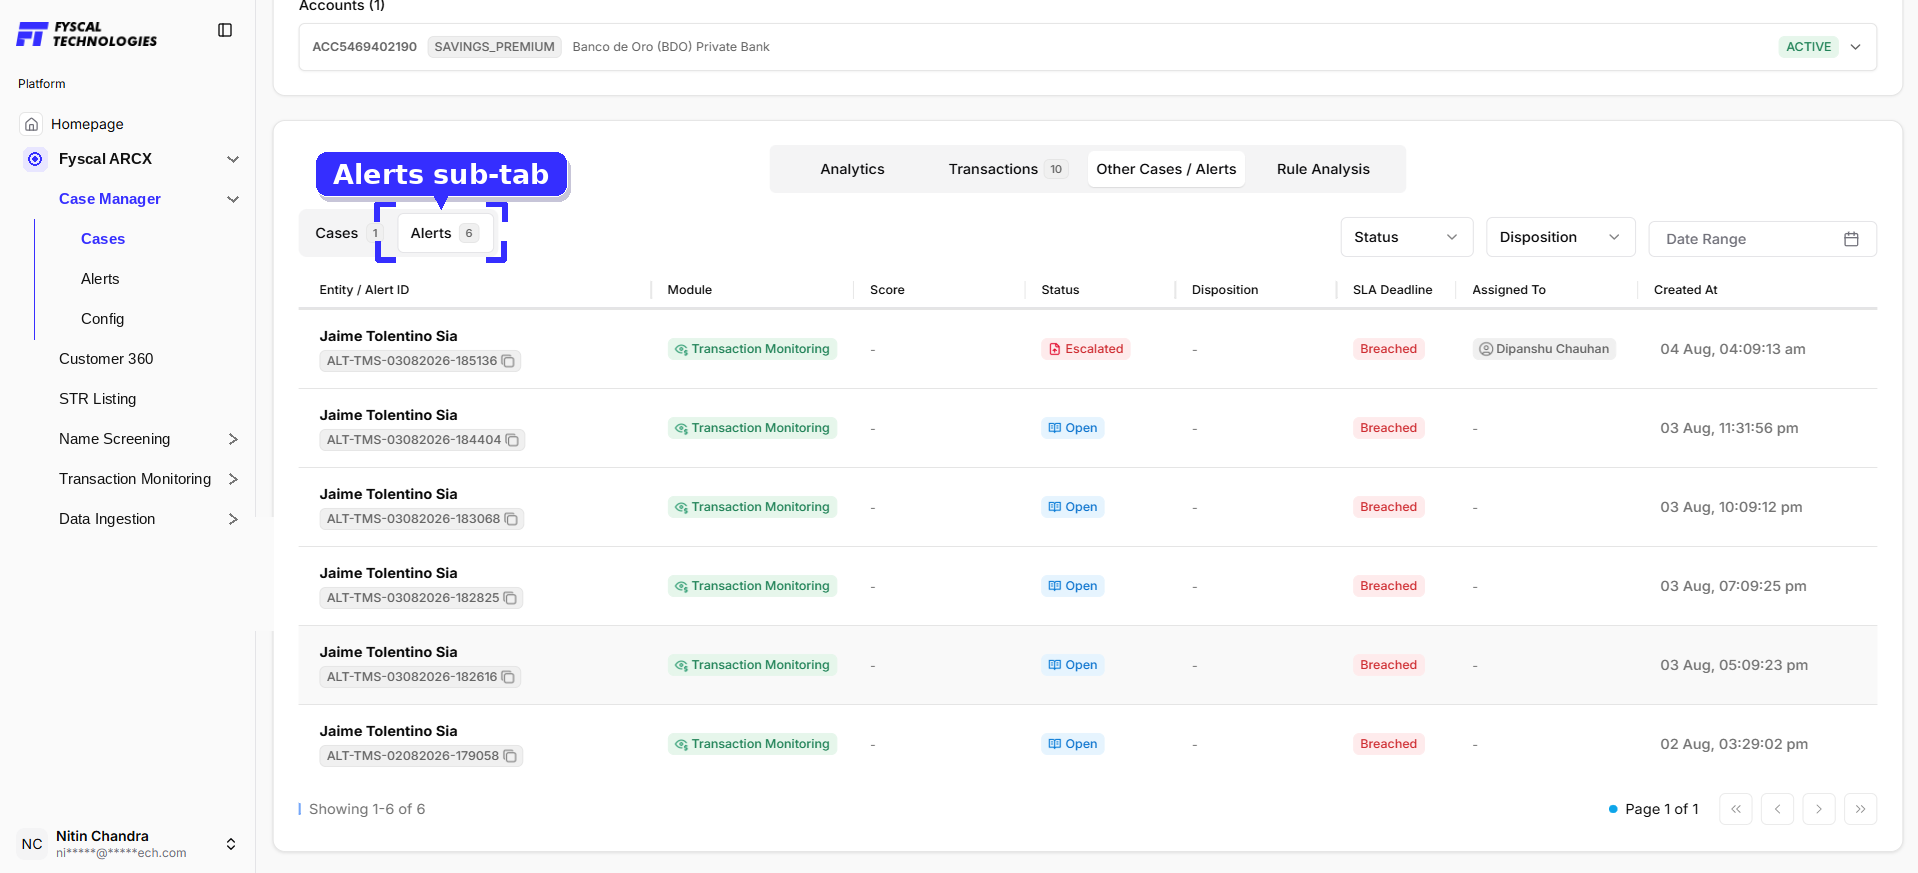Go to the next page of results

pos(1819,809)
